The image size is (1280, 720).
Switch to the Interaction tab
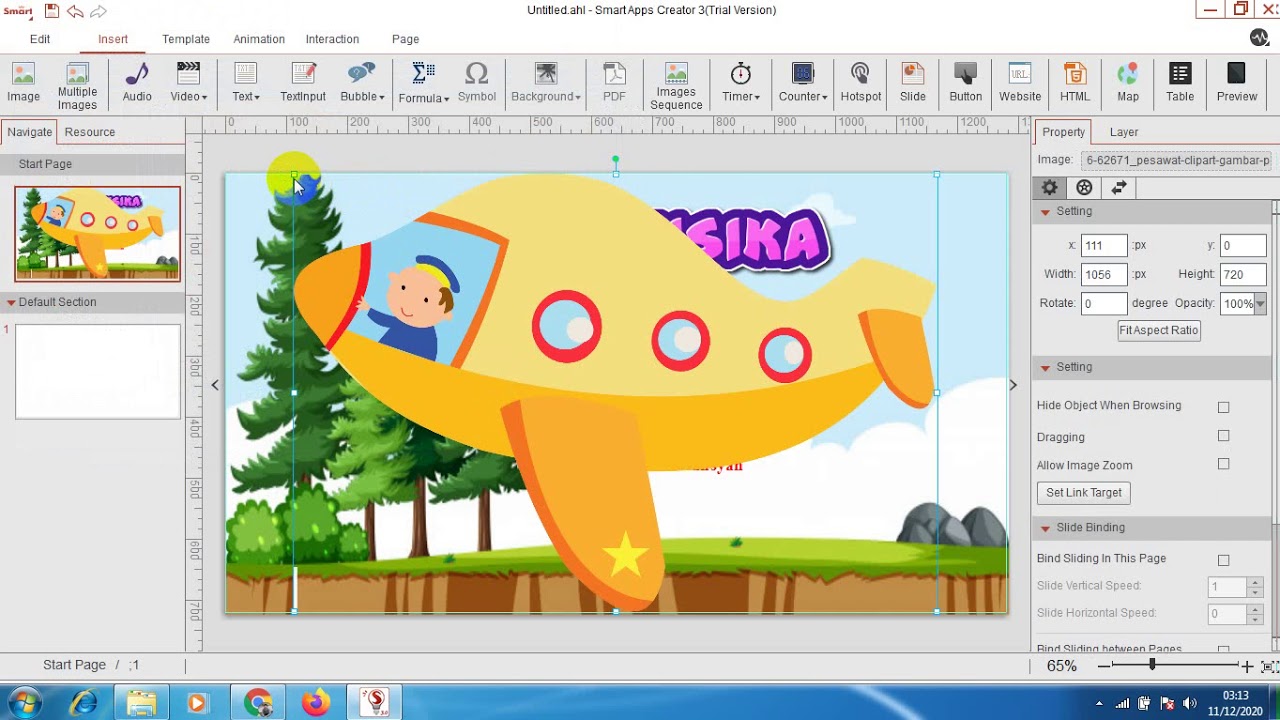tap(332, 39)
